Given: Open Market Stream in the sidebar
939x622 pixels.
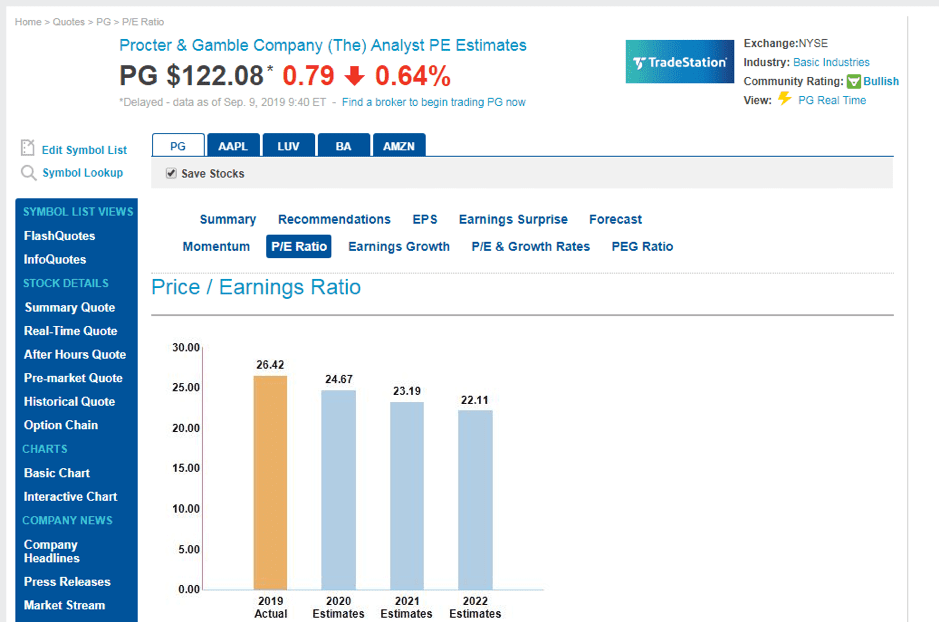Looking at the screenshot, I should click(65, 605).
